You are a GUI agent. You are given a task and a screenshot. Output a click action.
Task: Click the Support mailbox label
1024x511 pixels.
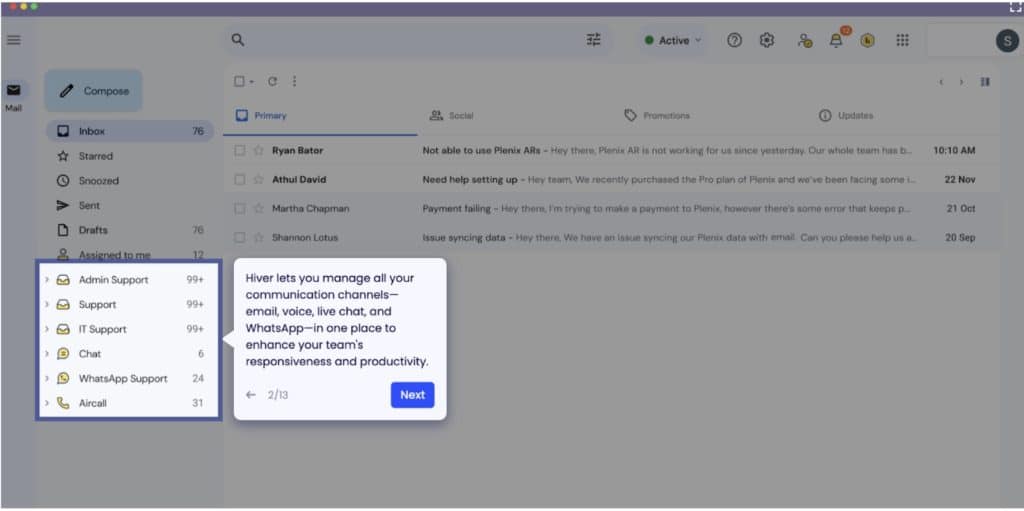pos(97,305)
